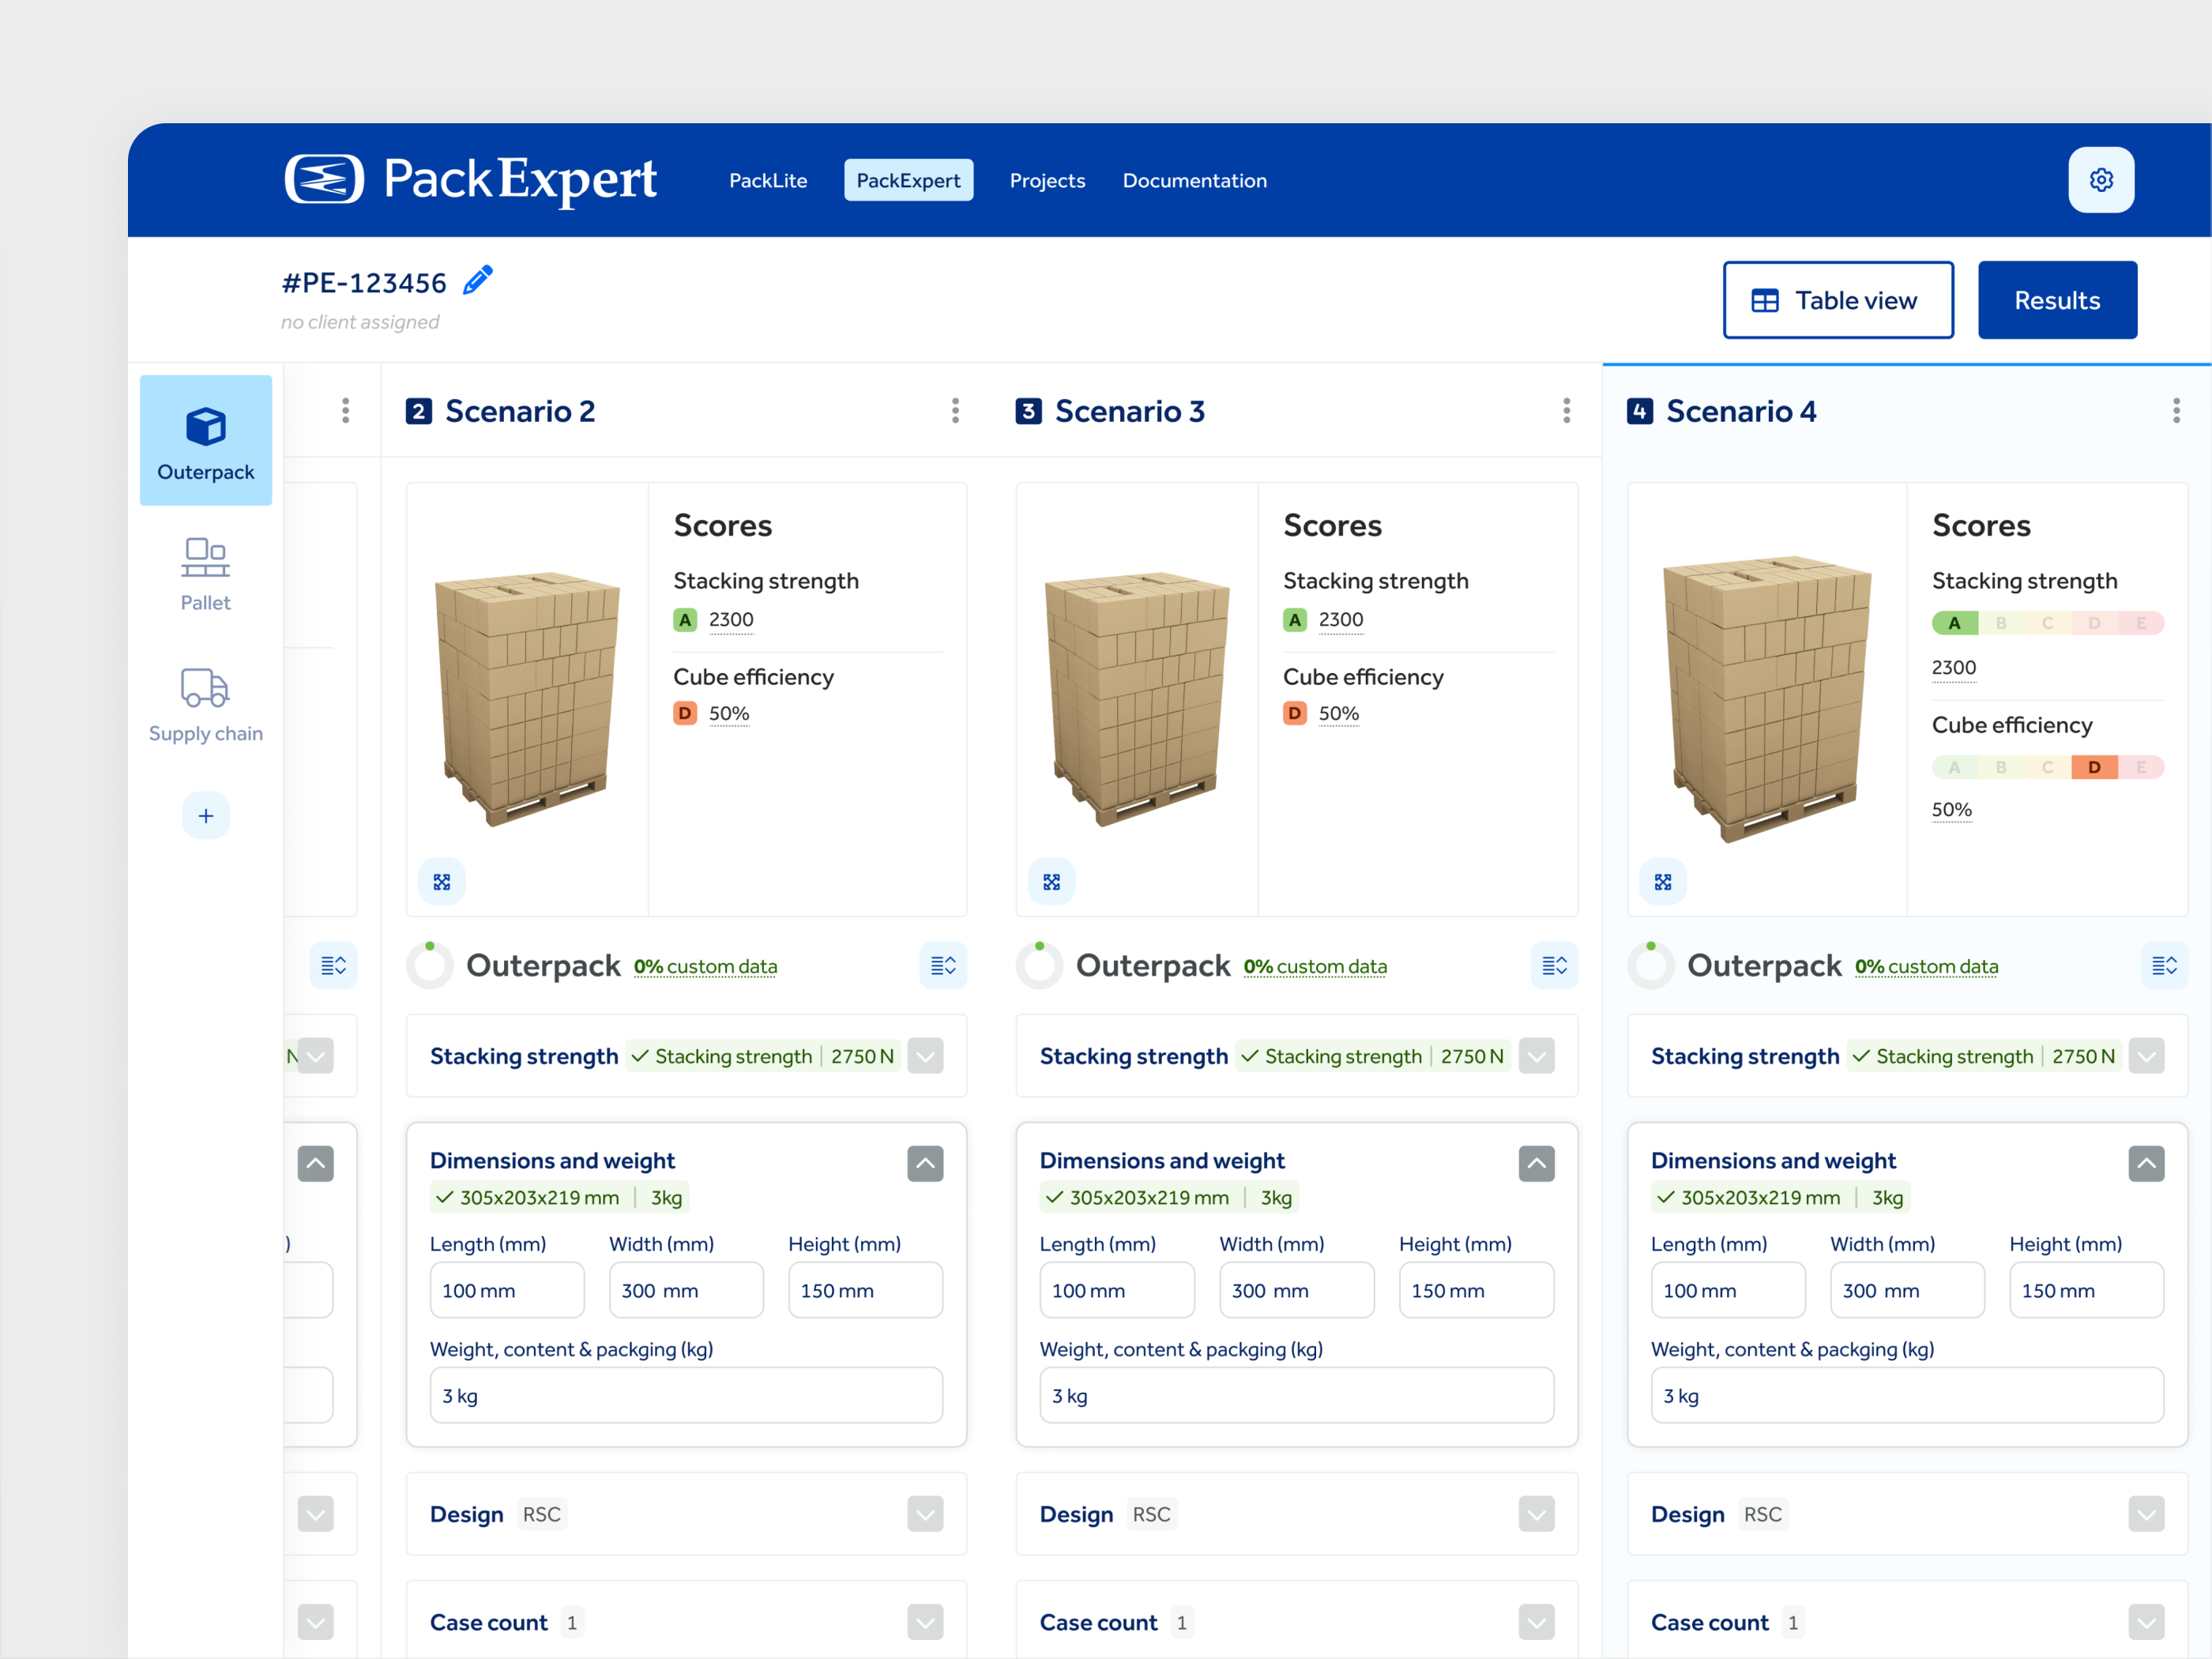
Task: Click Scenario 3 weight input field
Action: [1296, 1395]
